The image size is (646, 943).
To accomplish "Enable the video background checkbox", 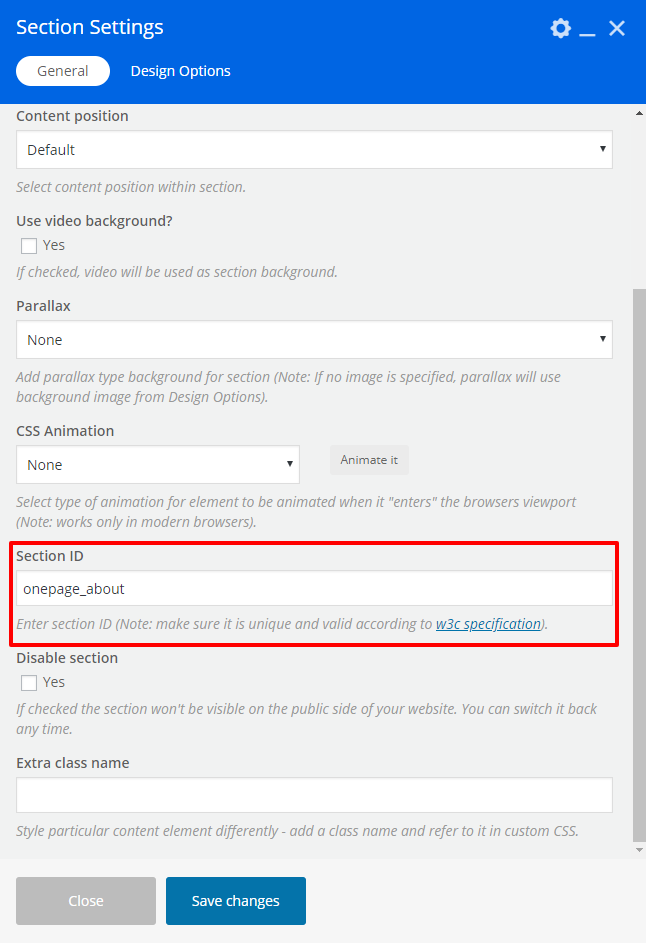I will pos(29,246).
